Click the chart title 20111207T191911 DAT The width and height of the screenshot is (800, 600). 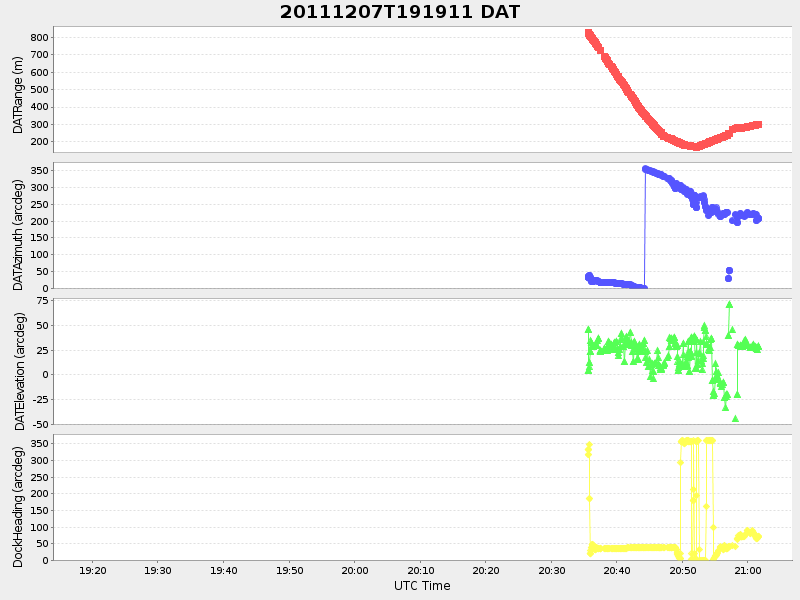click(399, 12)
